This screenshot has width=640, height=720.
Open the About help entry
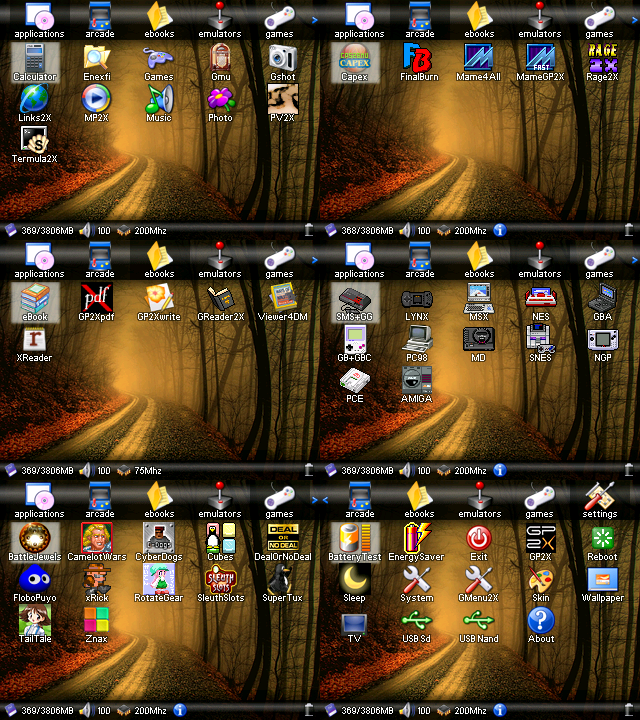(541, 624)
